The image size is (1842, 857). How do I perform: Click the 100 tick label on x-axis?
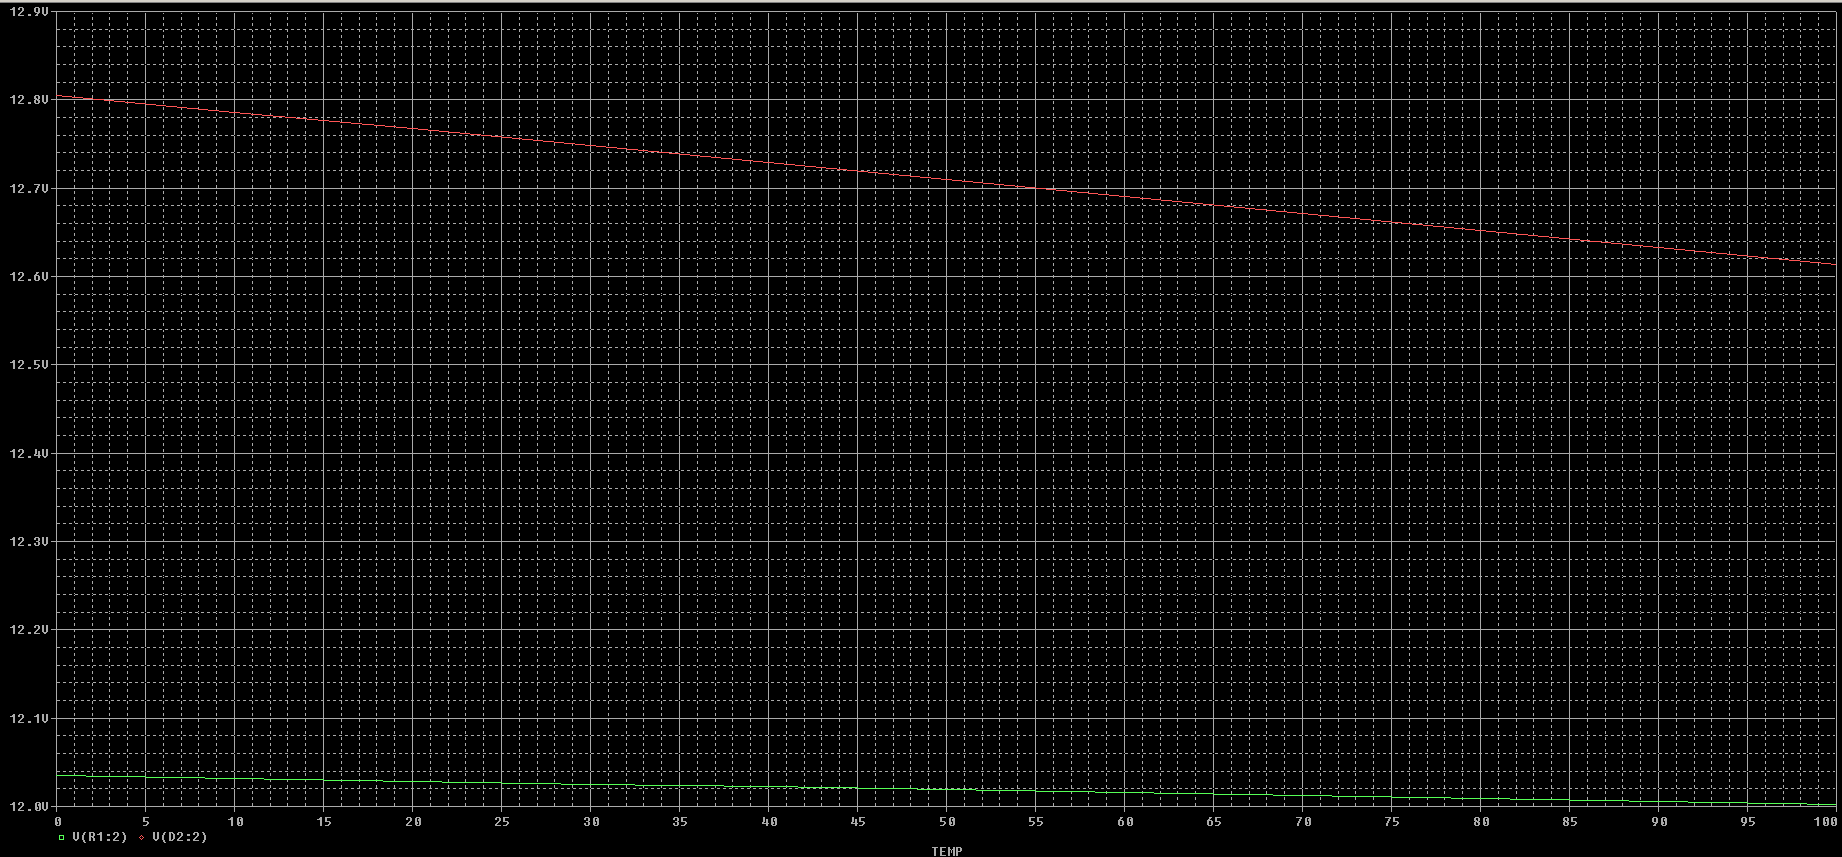click(1826, 821)
